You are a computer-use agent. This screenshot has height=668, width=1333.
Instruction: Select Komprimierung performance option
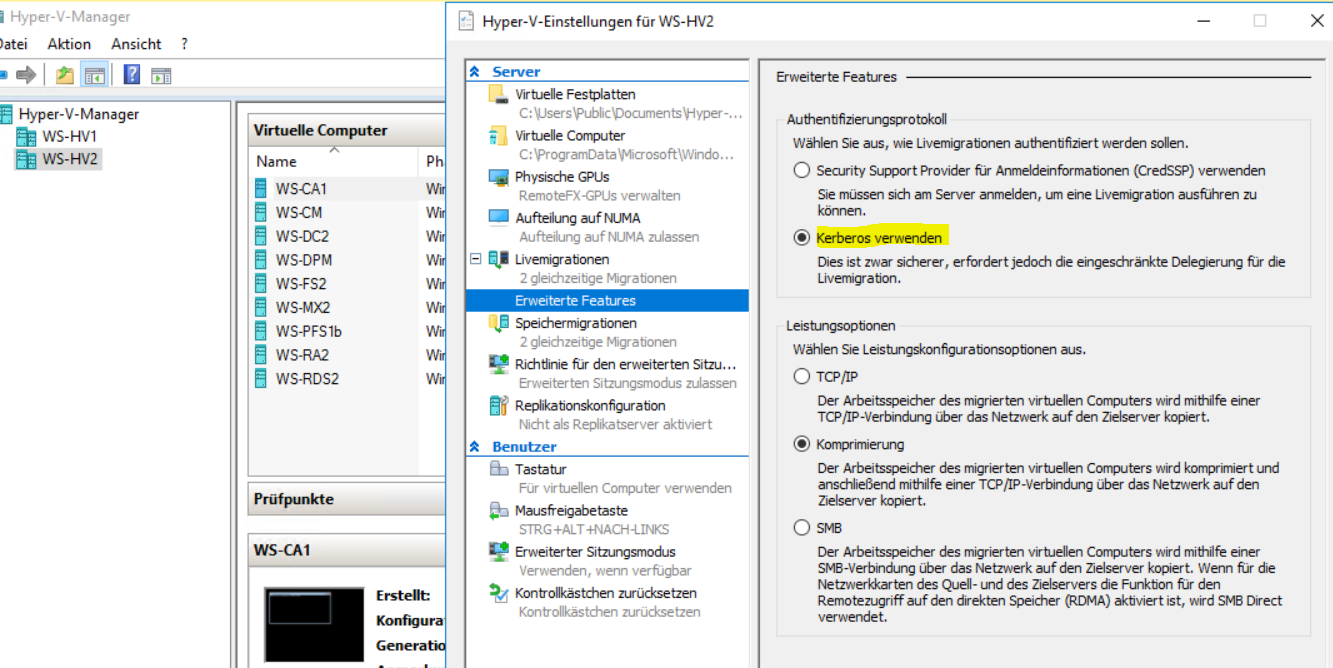point(801,444)
